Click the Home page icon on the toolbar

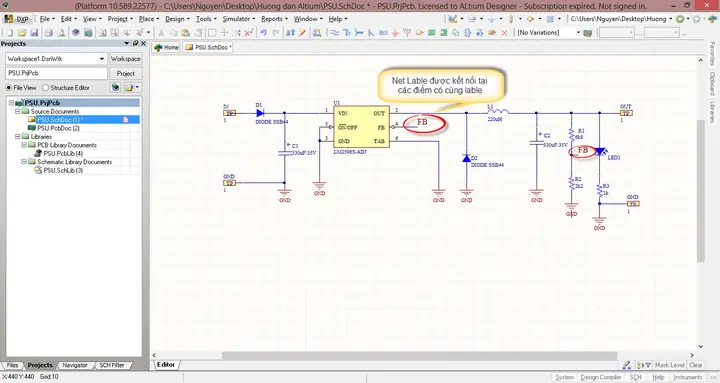click(x=712, y=19)
